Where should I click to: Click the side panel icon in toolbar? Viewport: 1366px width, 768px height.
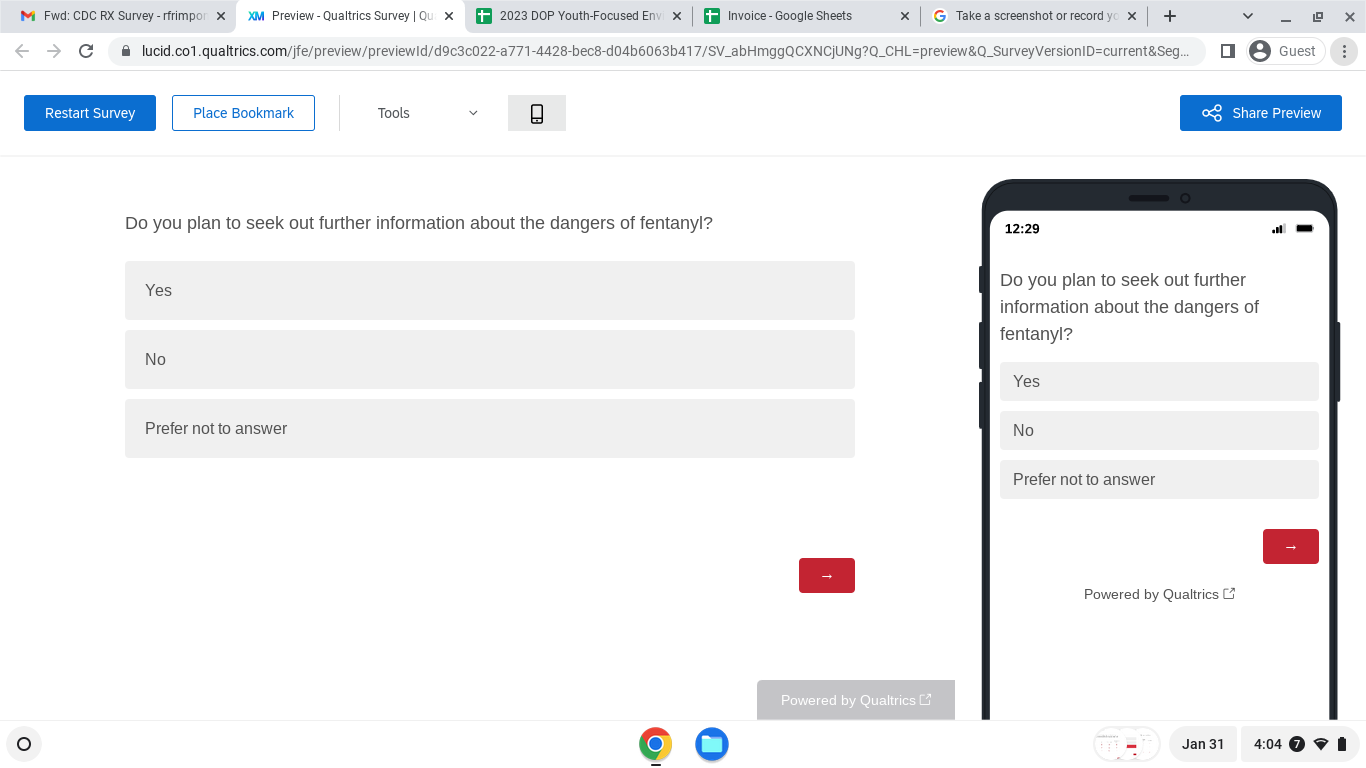[1228, 51]
